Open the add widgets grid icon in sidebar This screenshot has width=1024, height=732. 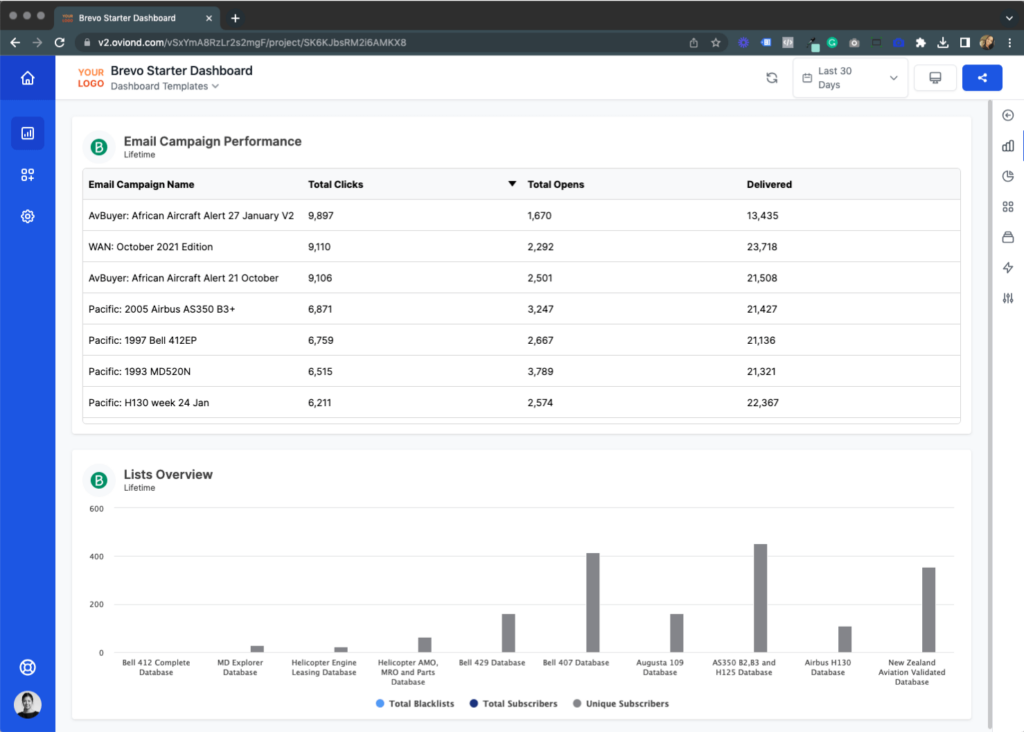point(27,175)
